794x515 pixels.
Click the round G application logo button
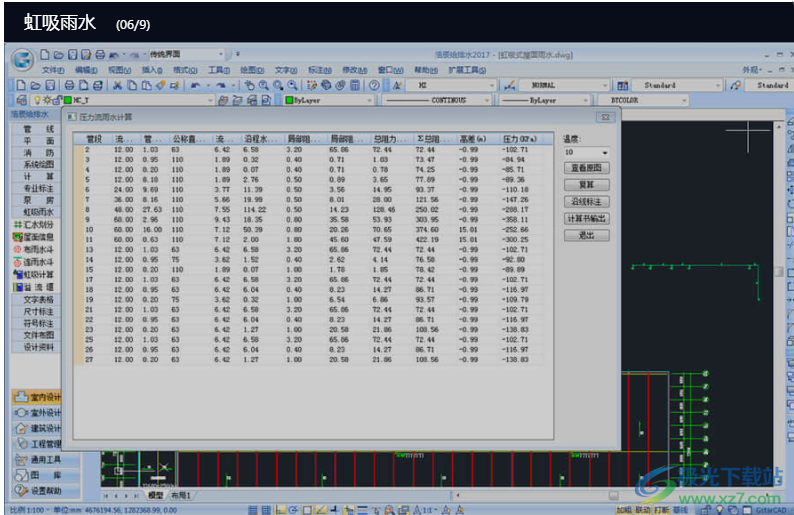pyautogui.click(x=22, y=59)
